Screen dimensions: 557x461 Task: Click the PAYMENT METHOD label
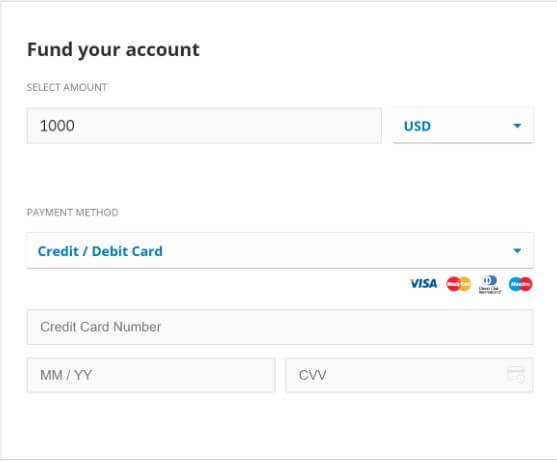click(72, 212)
